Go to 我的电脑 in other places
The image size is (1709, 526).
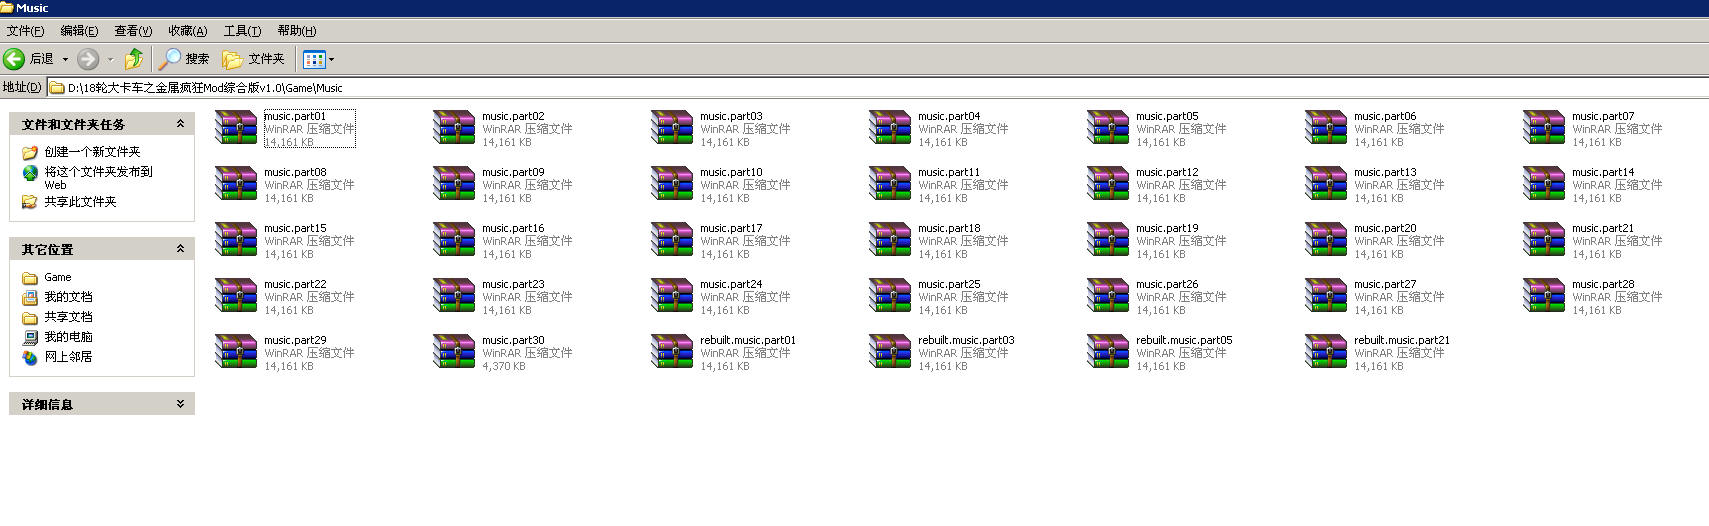[68, 337]
